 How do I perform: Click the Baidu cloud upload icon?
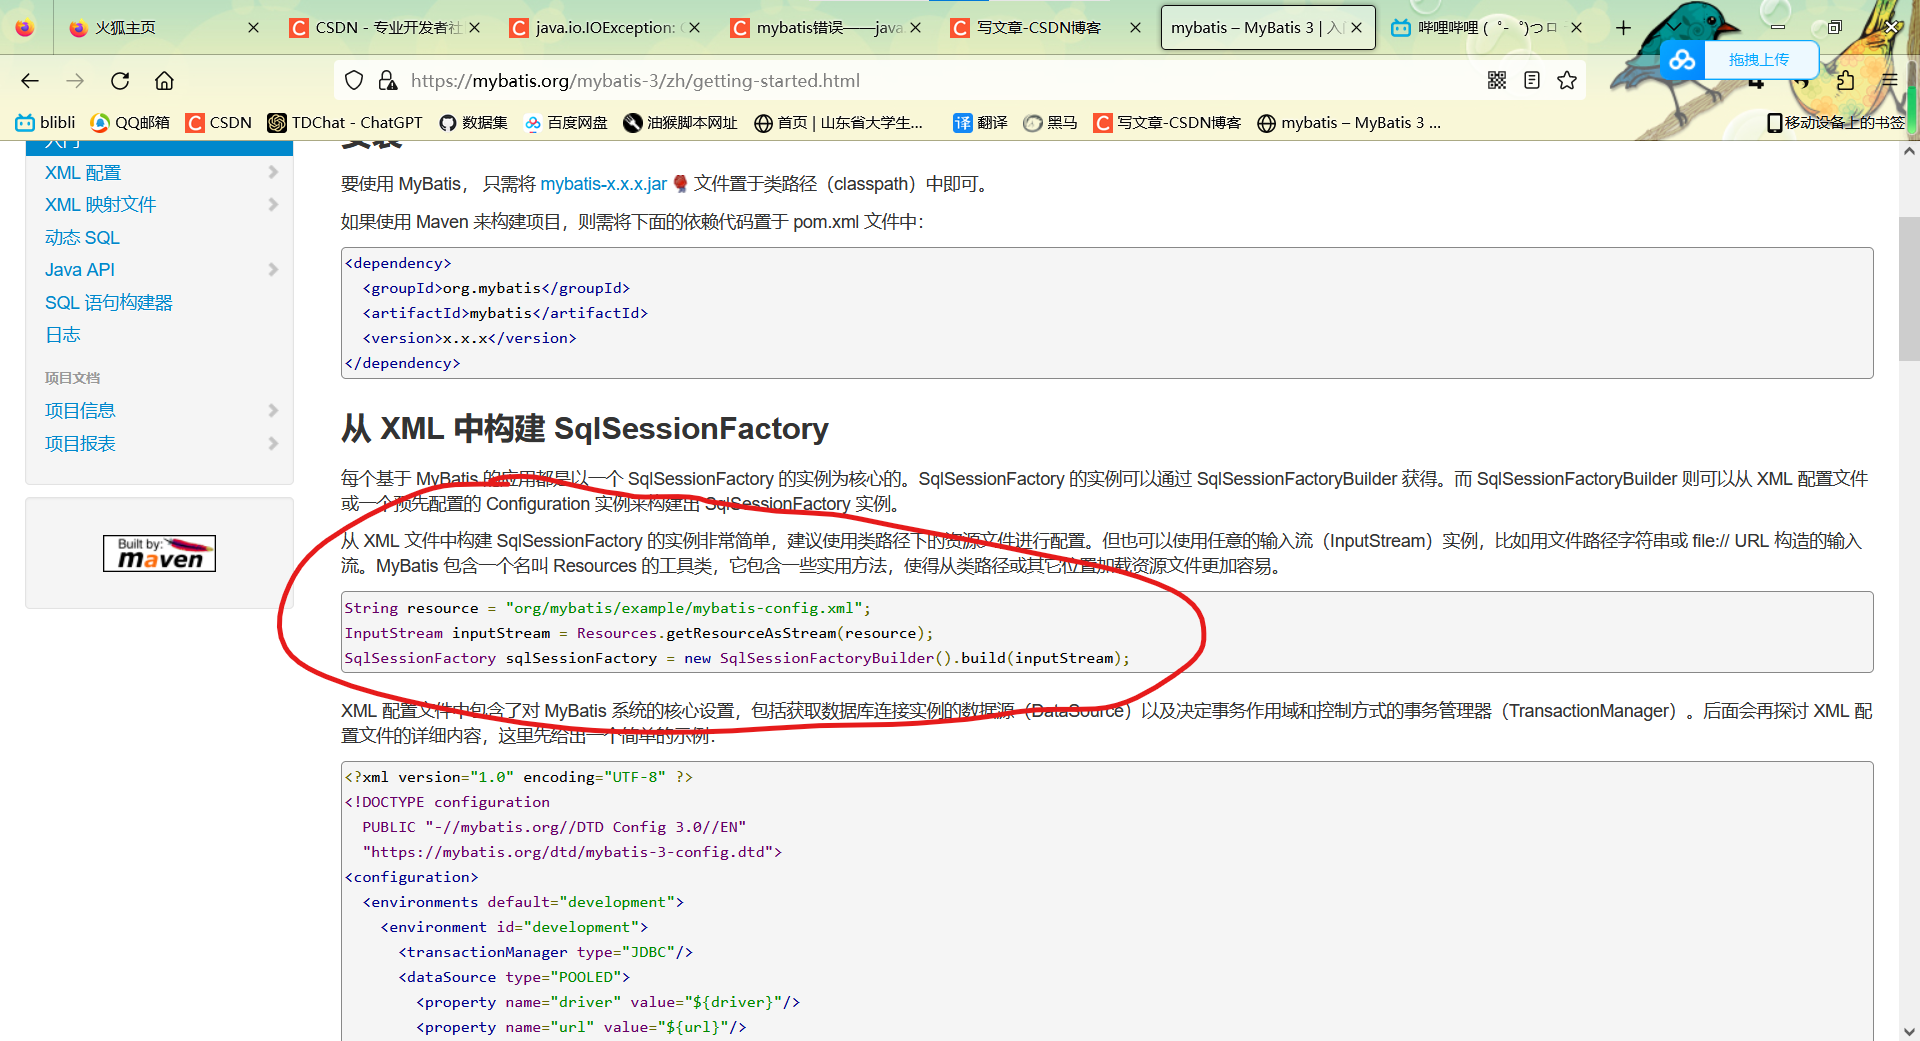coord(1682,60)
